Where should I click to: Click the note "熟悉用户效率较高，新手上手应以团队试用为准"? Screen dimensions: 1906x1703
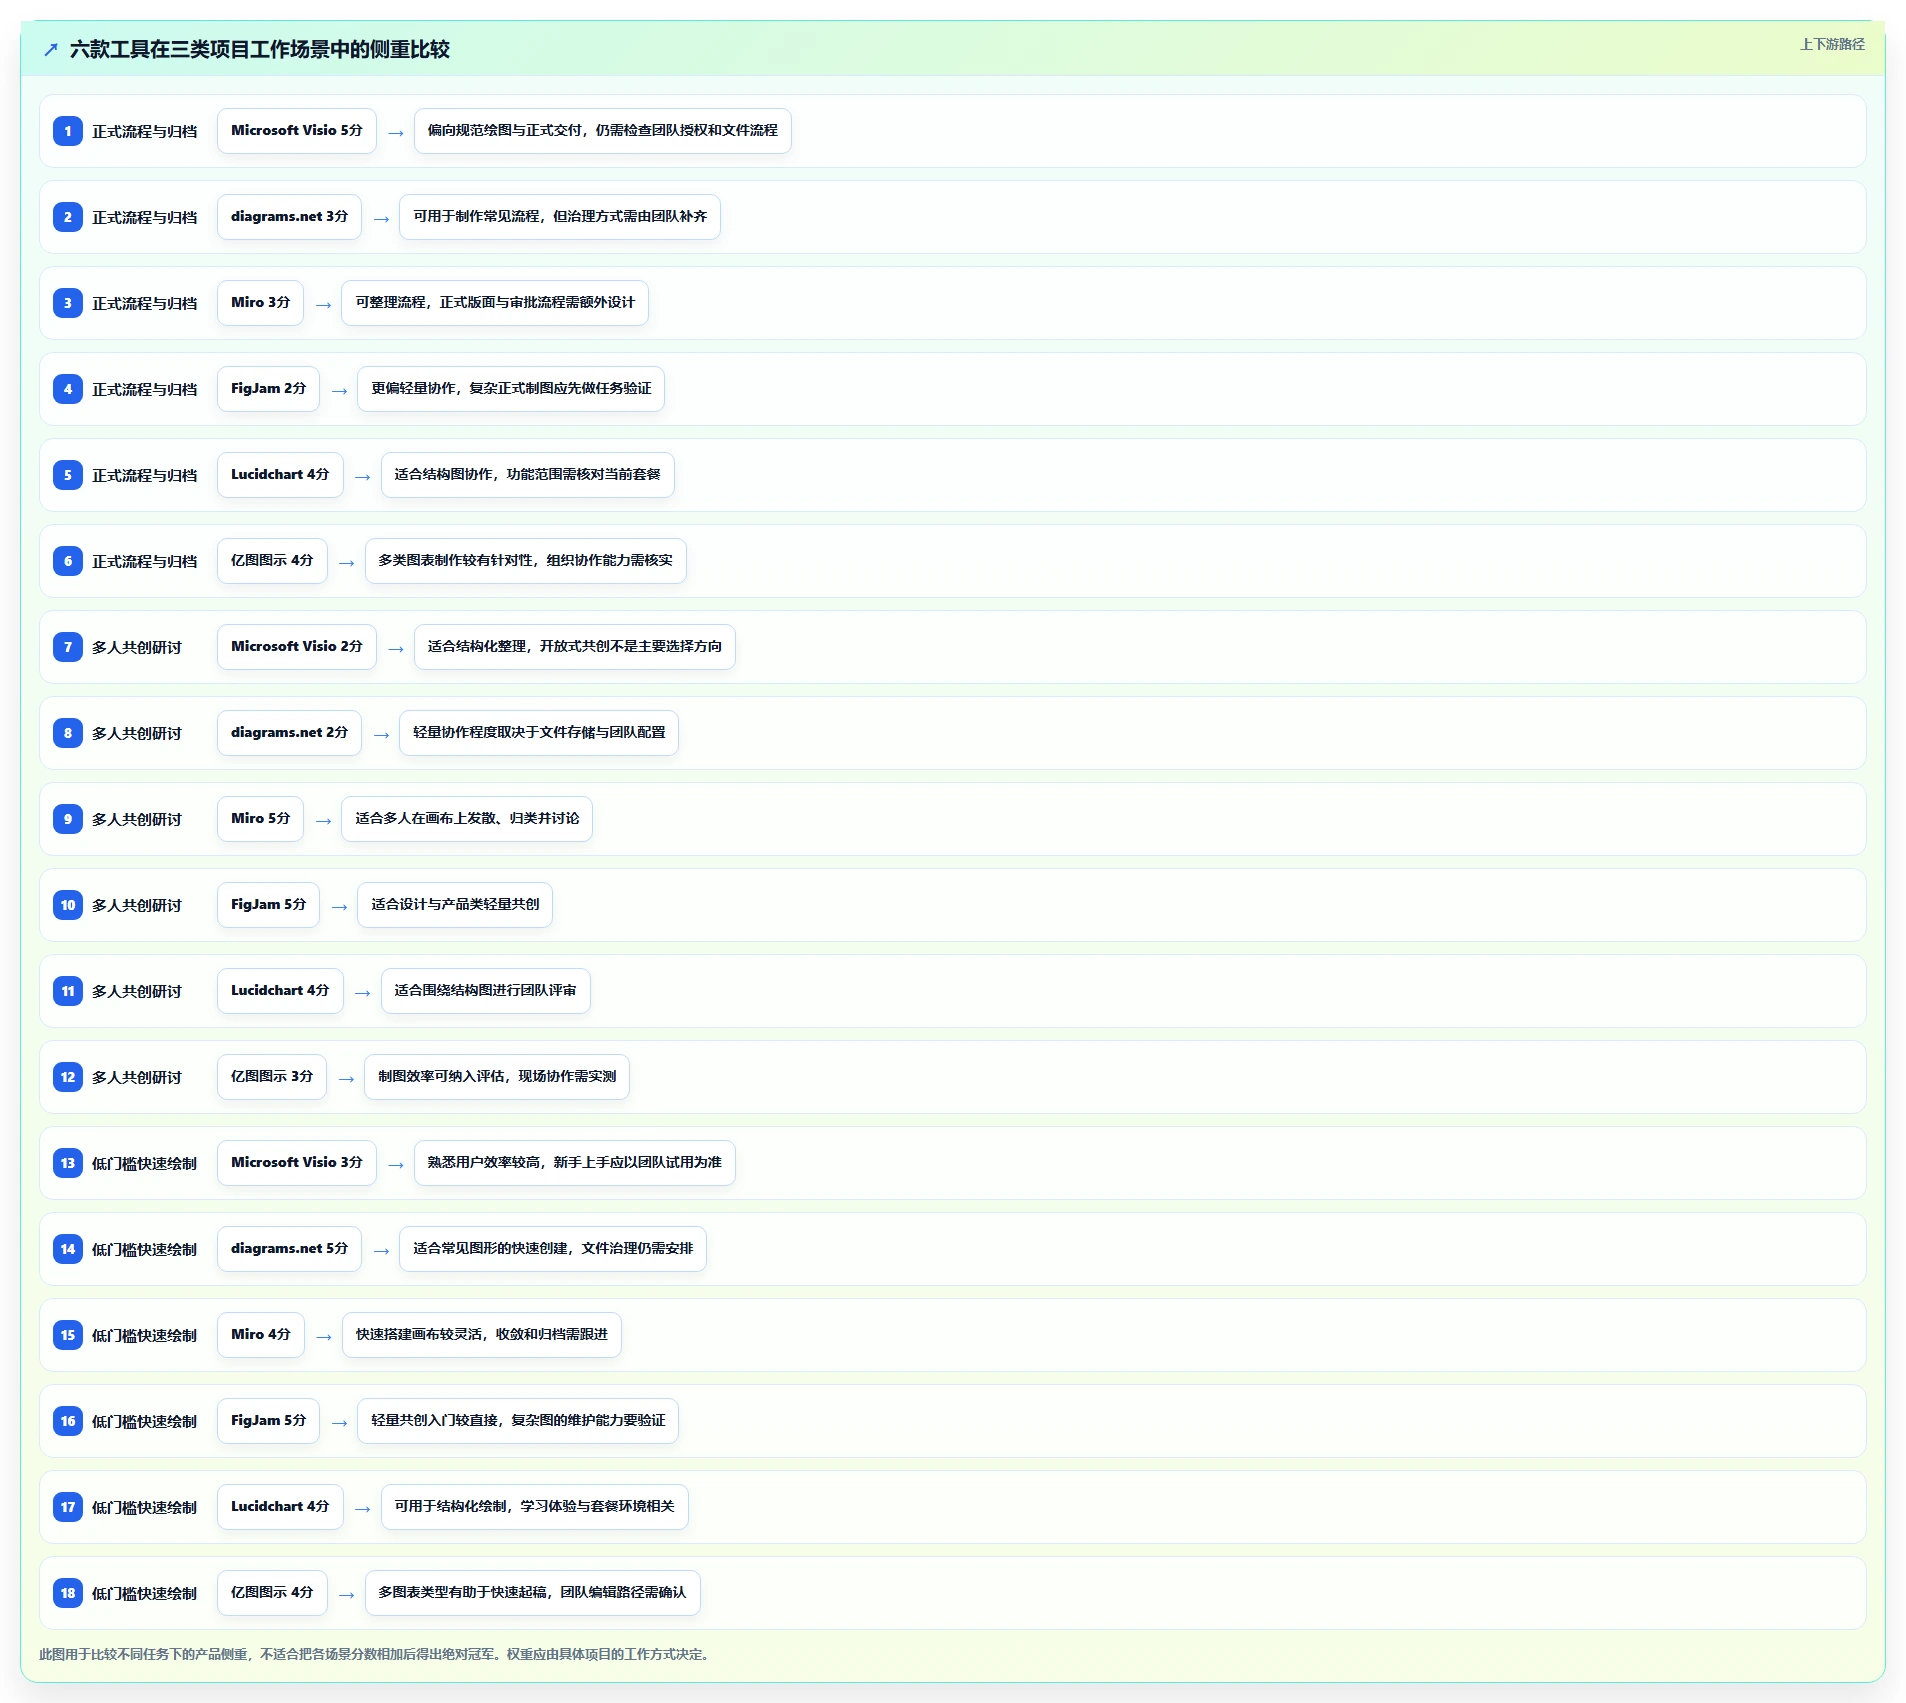point(575,1163)
